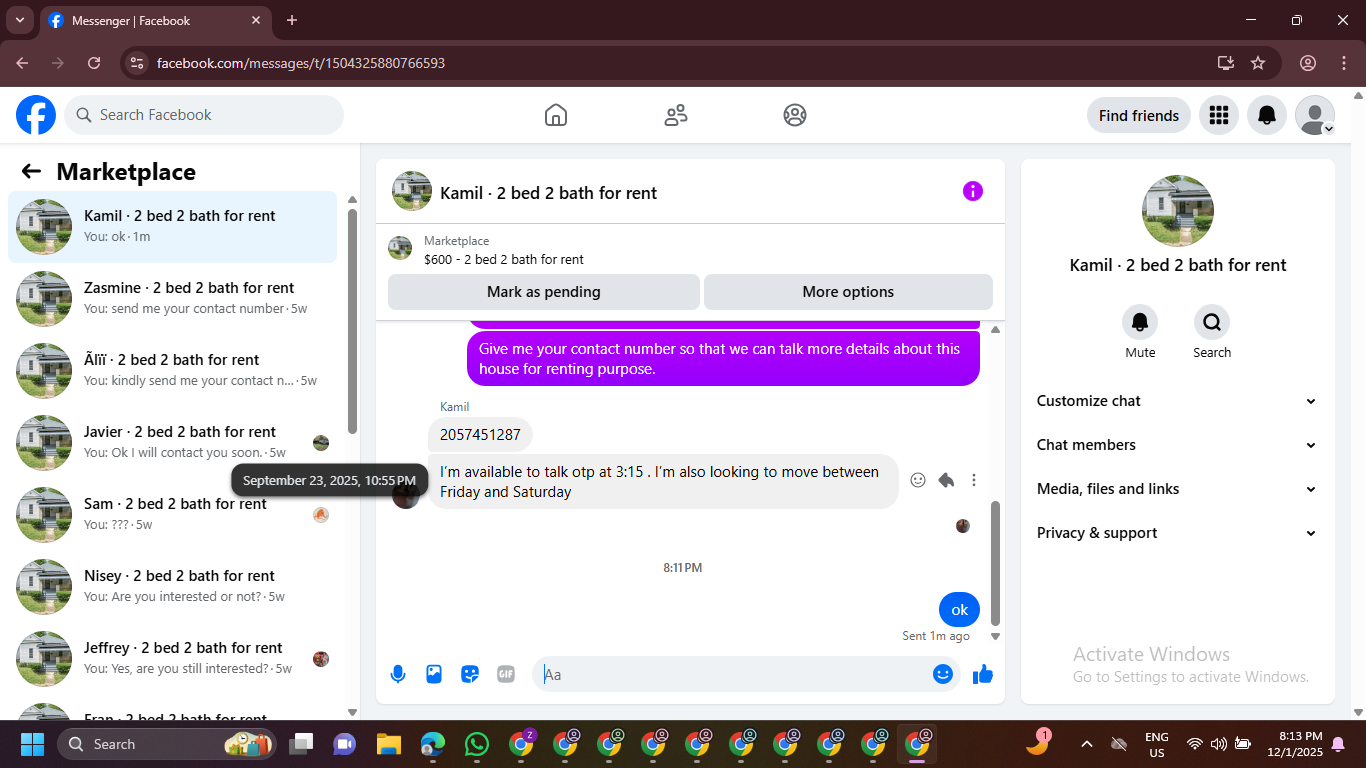Open File Explorer from the taskbar
Screen dimensions: 1366x768
pyautogui.click(x=388, y=744)
